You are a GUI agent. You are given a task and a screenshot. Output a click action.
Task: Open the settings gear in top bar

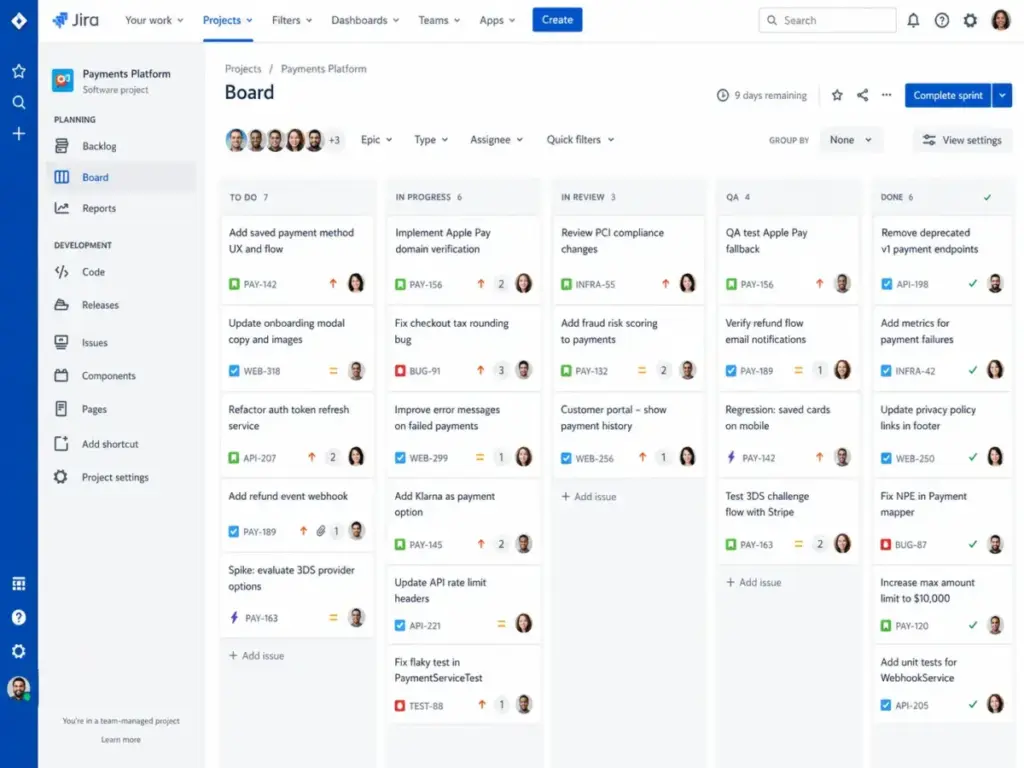(970, 20)
